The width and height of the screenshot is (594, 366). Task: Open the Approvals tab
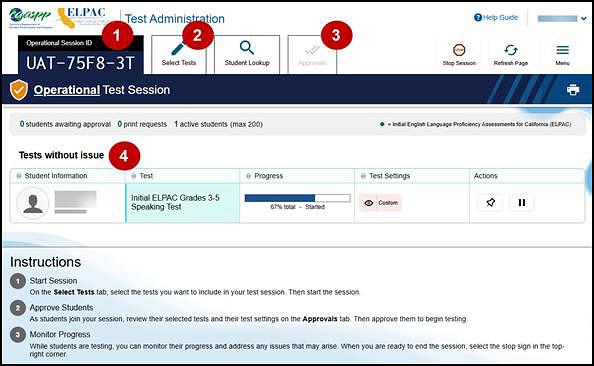click(312, 55)
